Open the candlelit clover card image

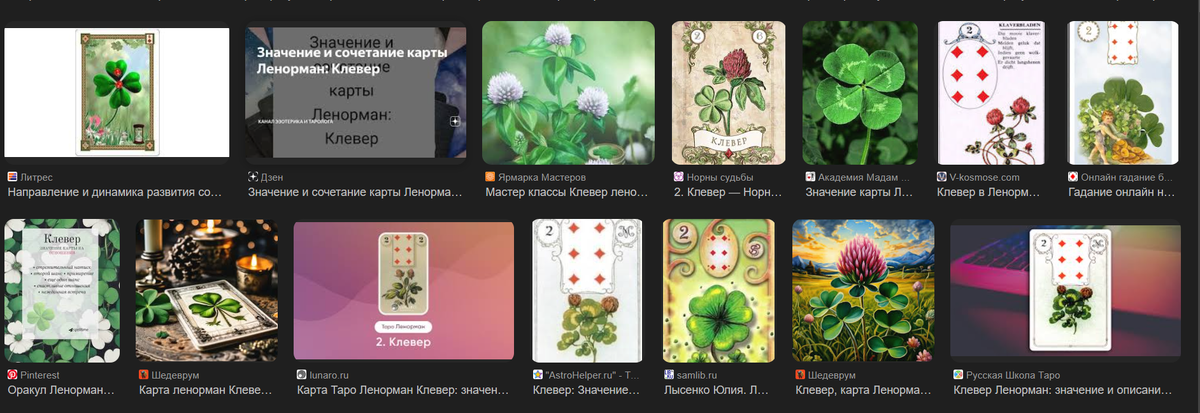click(206, 291)
